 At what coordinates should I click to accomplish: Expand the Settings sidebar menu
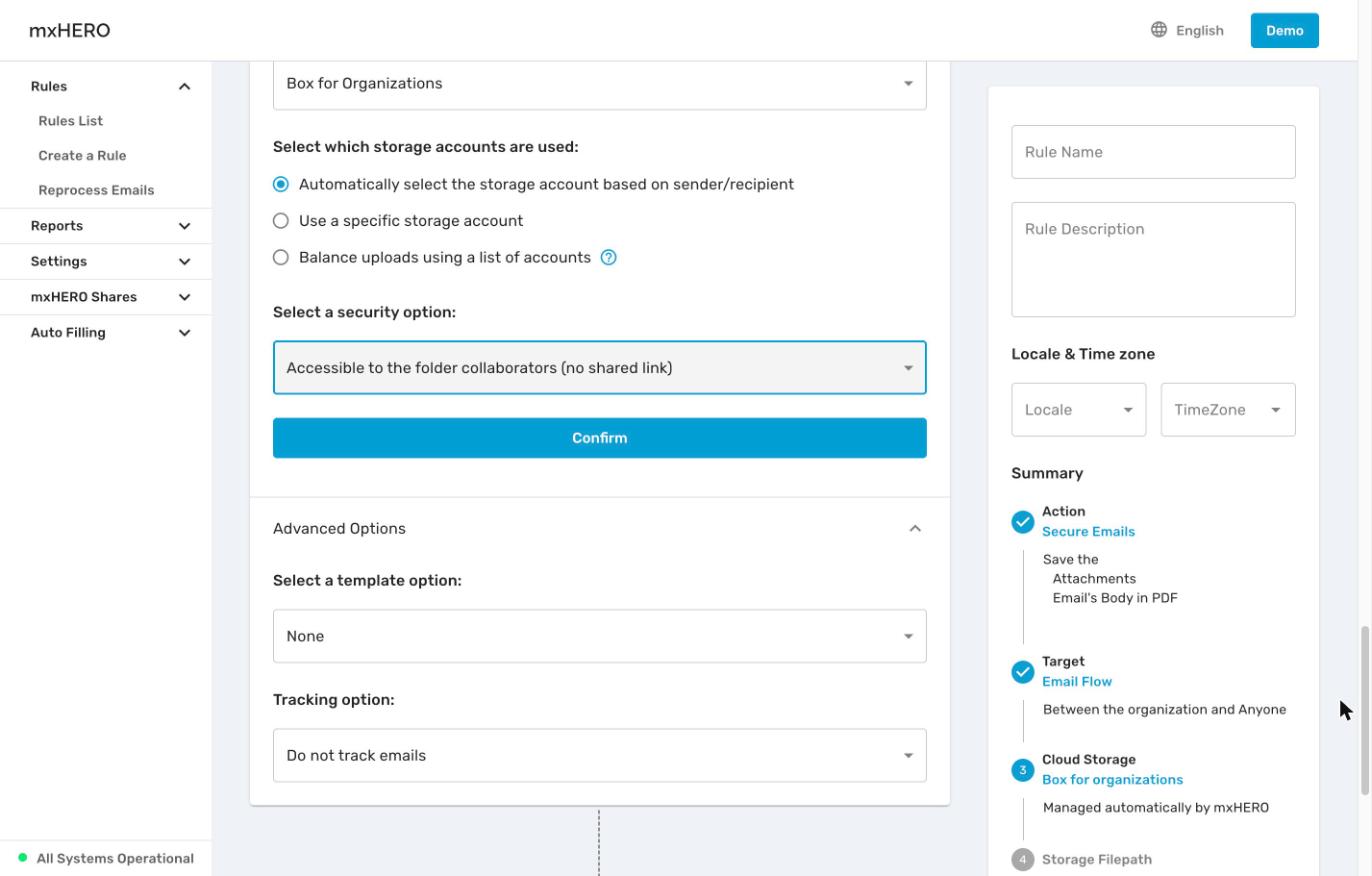coord(184,261)
